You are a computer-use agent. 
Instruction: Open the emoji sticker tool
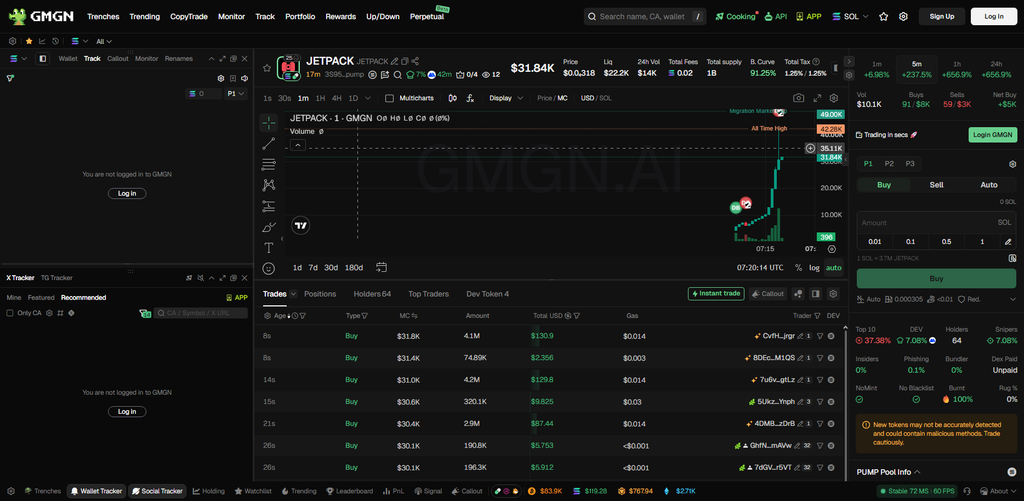(268, 268)
